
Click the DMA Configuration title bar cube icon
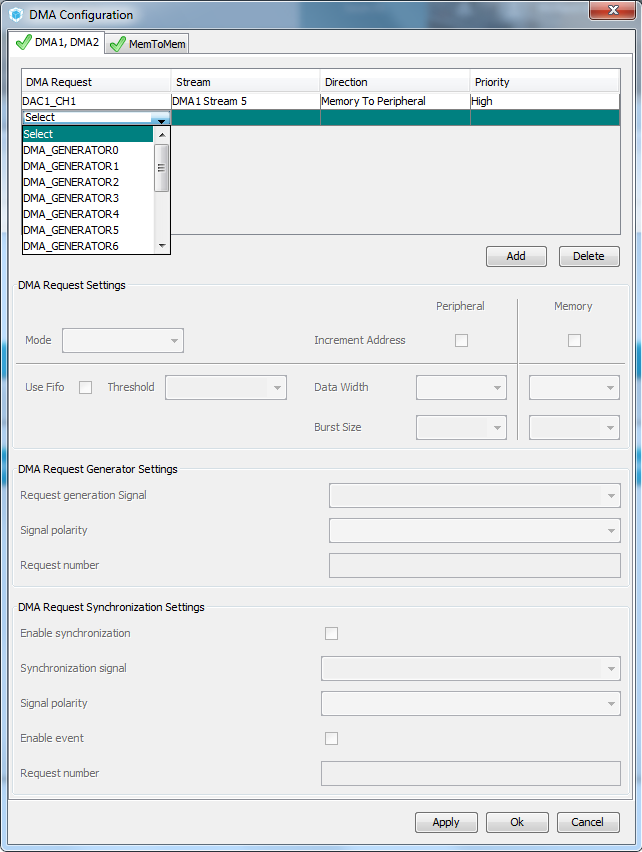point(16,15)
